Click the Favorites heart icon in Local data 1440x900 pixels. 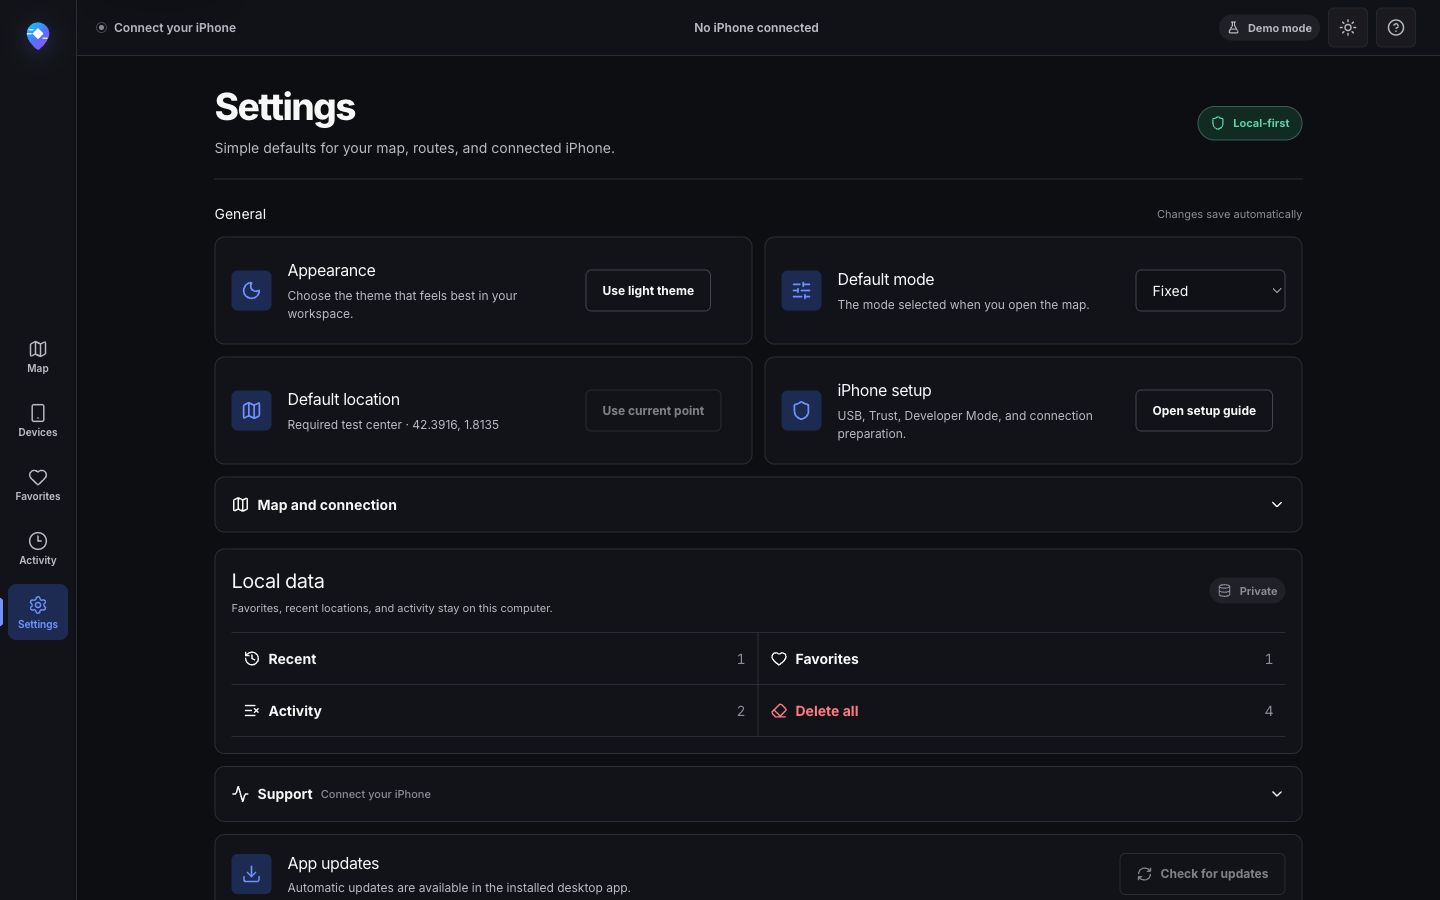[x=779, y=659]
